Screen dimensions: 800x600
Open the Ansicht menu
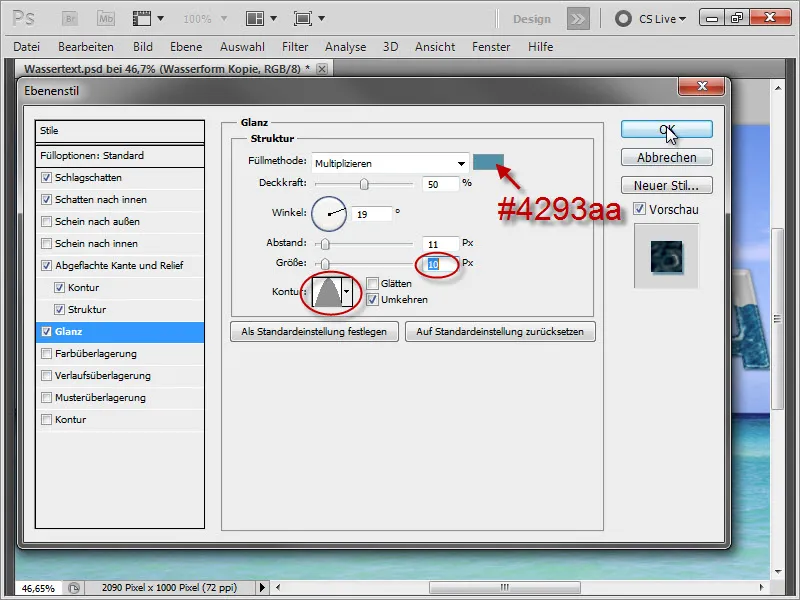[x=435, y=47]
